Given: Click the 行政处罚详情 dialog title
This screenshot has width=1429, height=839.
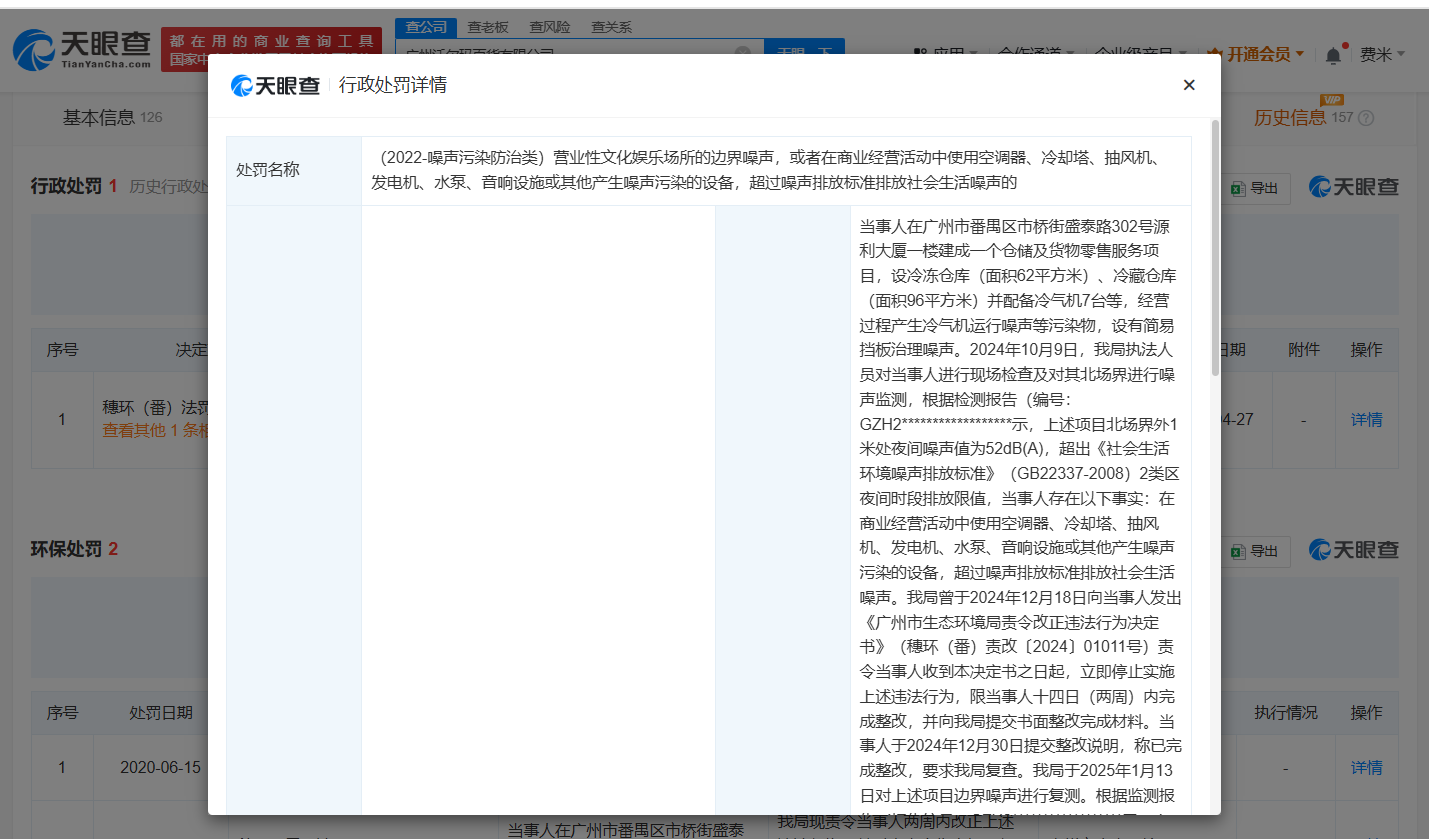Looking at the screenshot, I should coord(393,85).
